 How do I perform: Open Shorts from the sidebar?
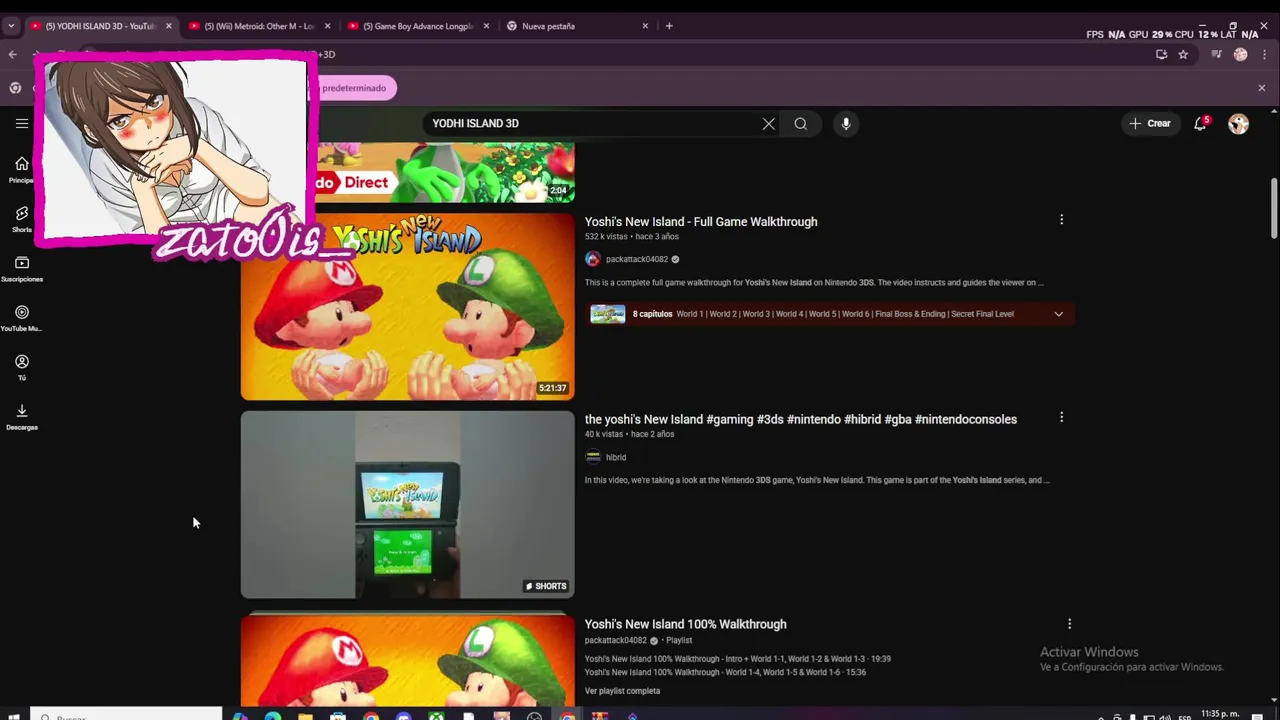(x=21, y=219)
